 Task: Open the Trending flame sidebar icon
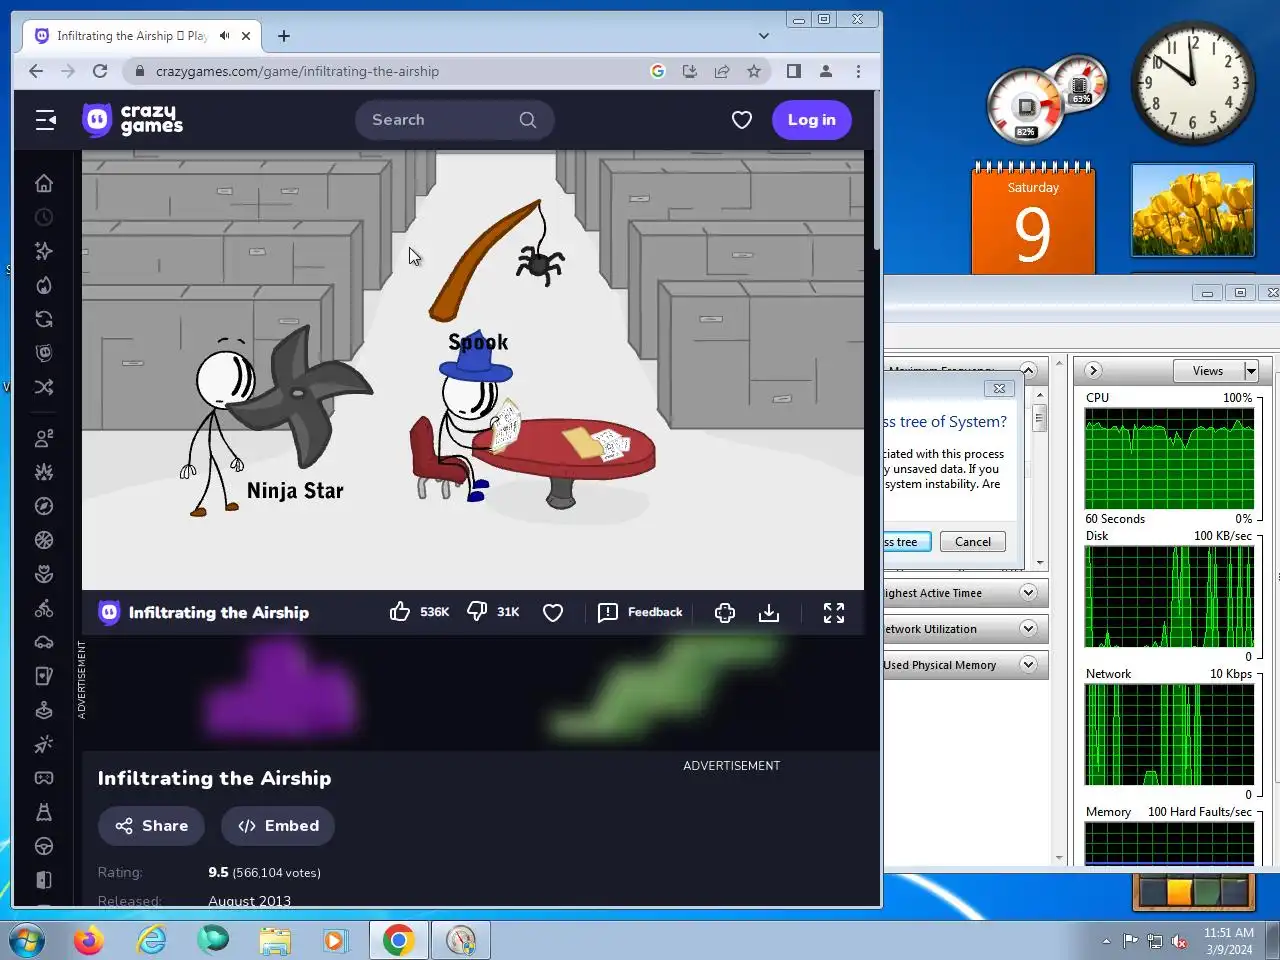(44, 285)
